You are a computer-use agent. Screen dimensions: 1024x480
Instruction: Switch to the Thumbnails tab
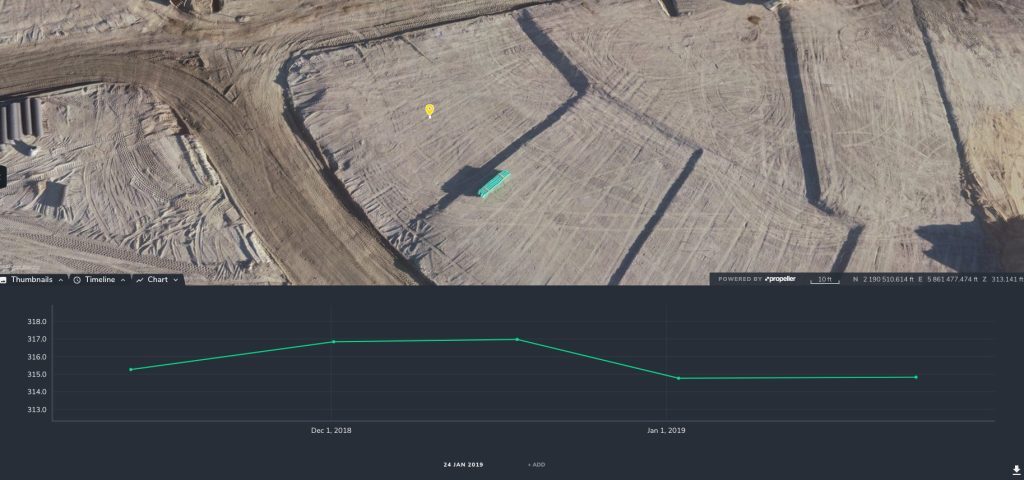tap(33, 280)
